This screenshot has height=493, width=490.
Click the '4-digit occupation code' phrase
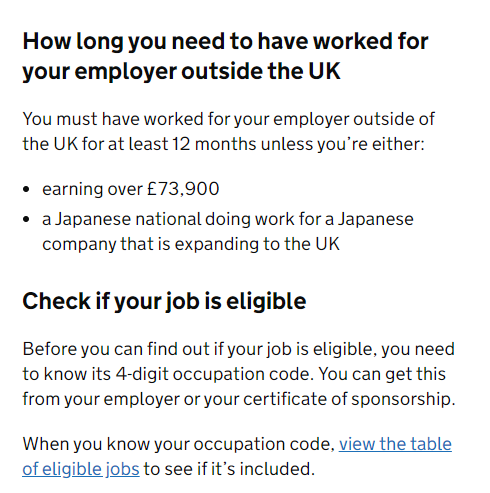click(x=215, y=374)
